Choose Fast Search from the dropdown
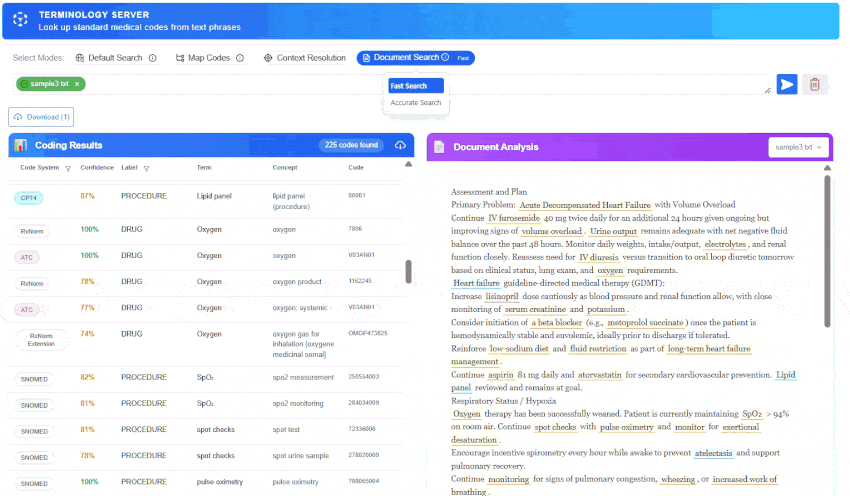This screenshot has width=850, height=496. click(408, 86)
